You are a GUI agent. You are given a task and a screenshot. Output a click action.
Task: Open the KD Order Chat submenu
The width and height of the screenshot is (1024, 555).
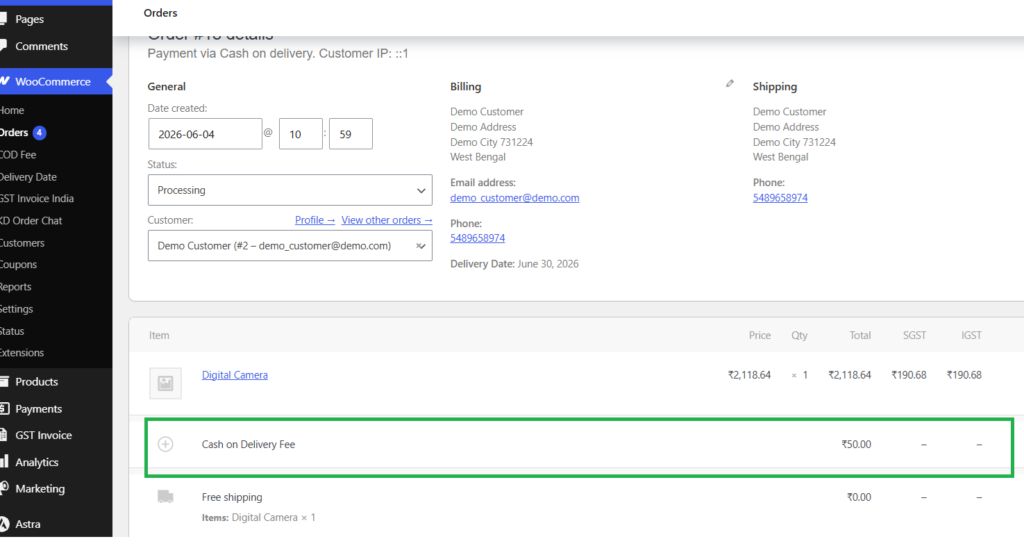pos(31,221)
